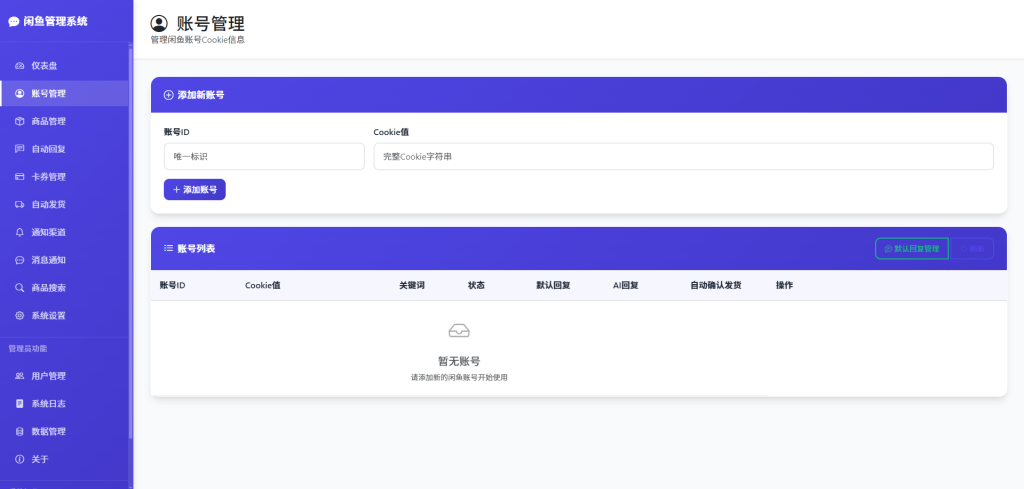Click the 账号列表 panel title
This screenshot has height=489, width=1024.
tap(197, 249)
